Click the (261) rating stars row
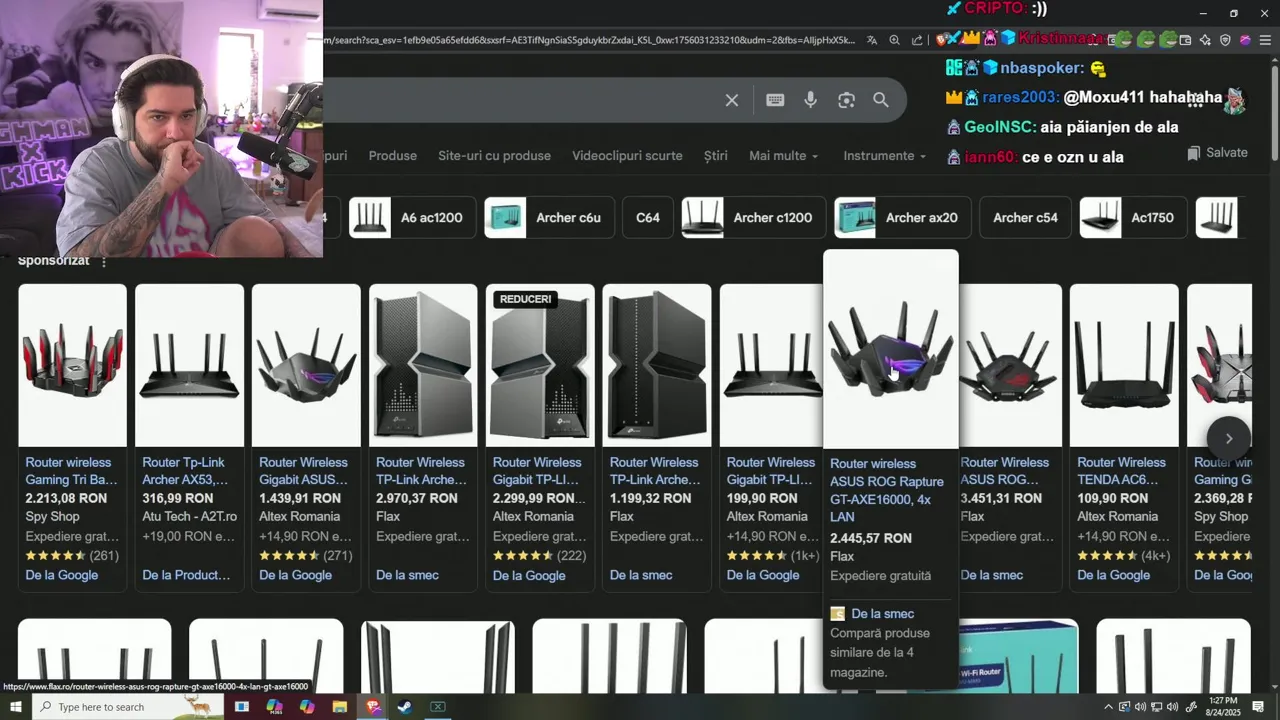Viewport: 1280px width, 720px height. coord(72,556)
